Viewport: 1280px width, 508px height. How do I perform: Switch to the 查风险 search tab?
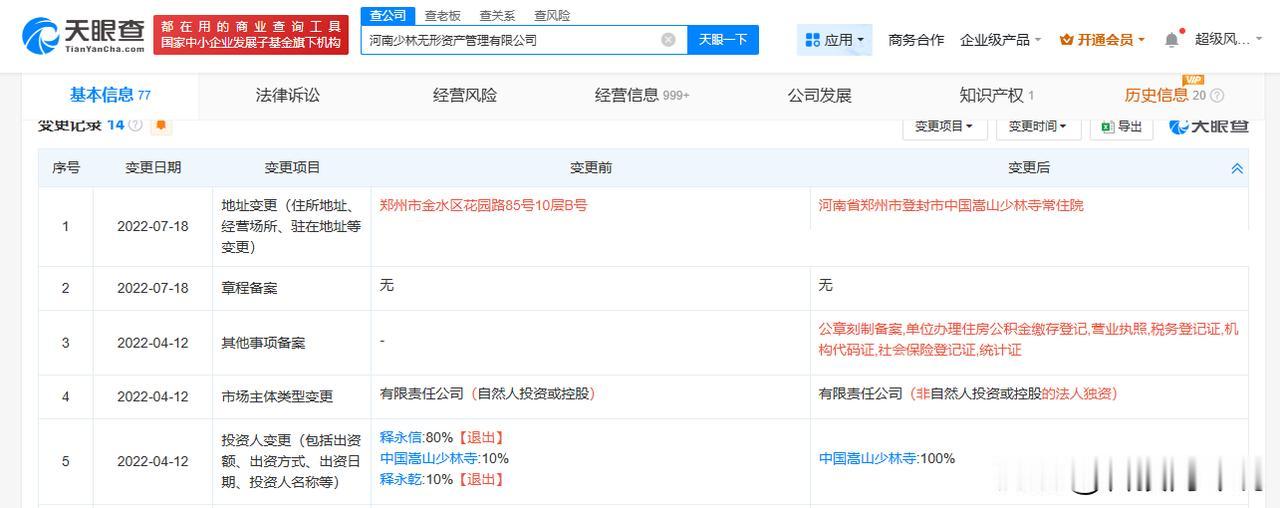552,15
